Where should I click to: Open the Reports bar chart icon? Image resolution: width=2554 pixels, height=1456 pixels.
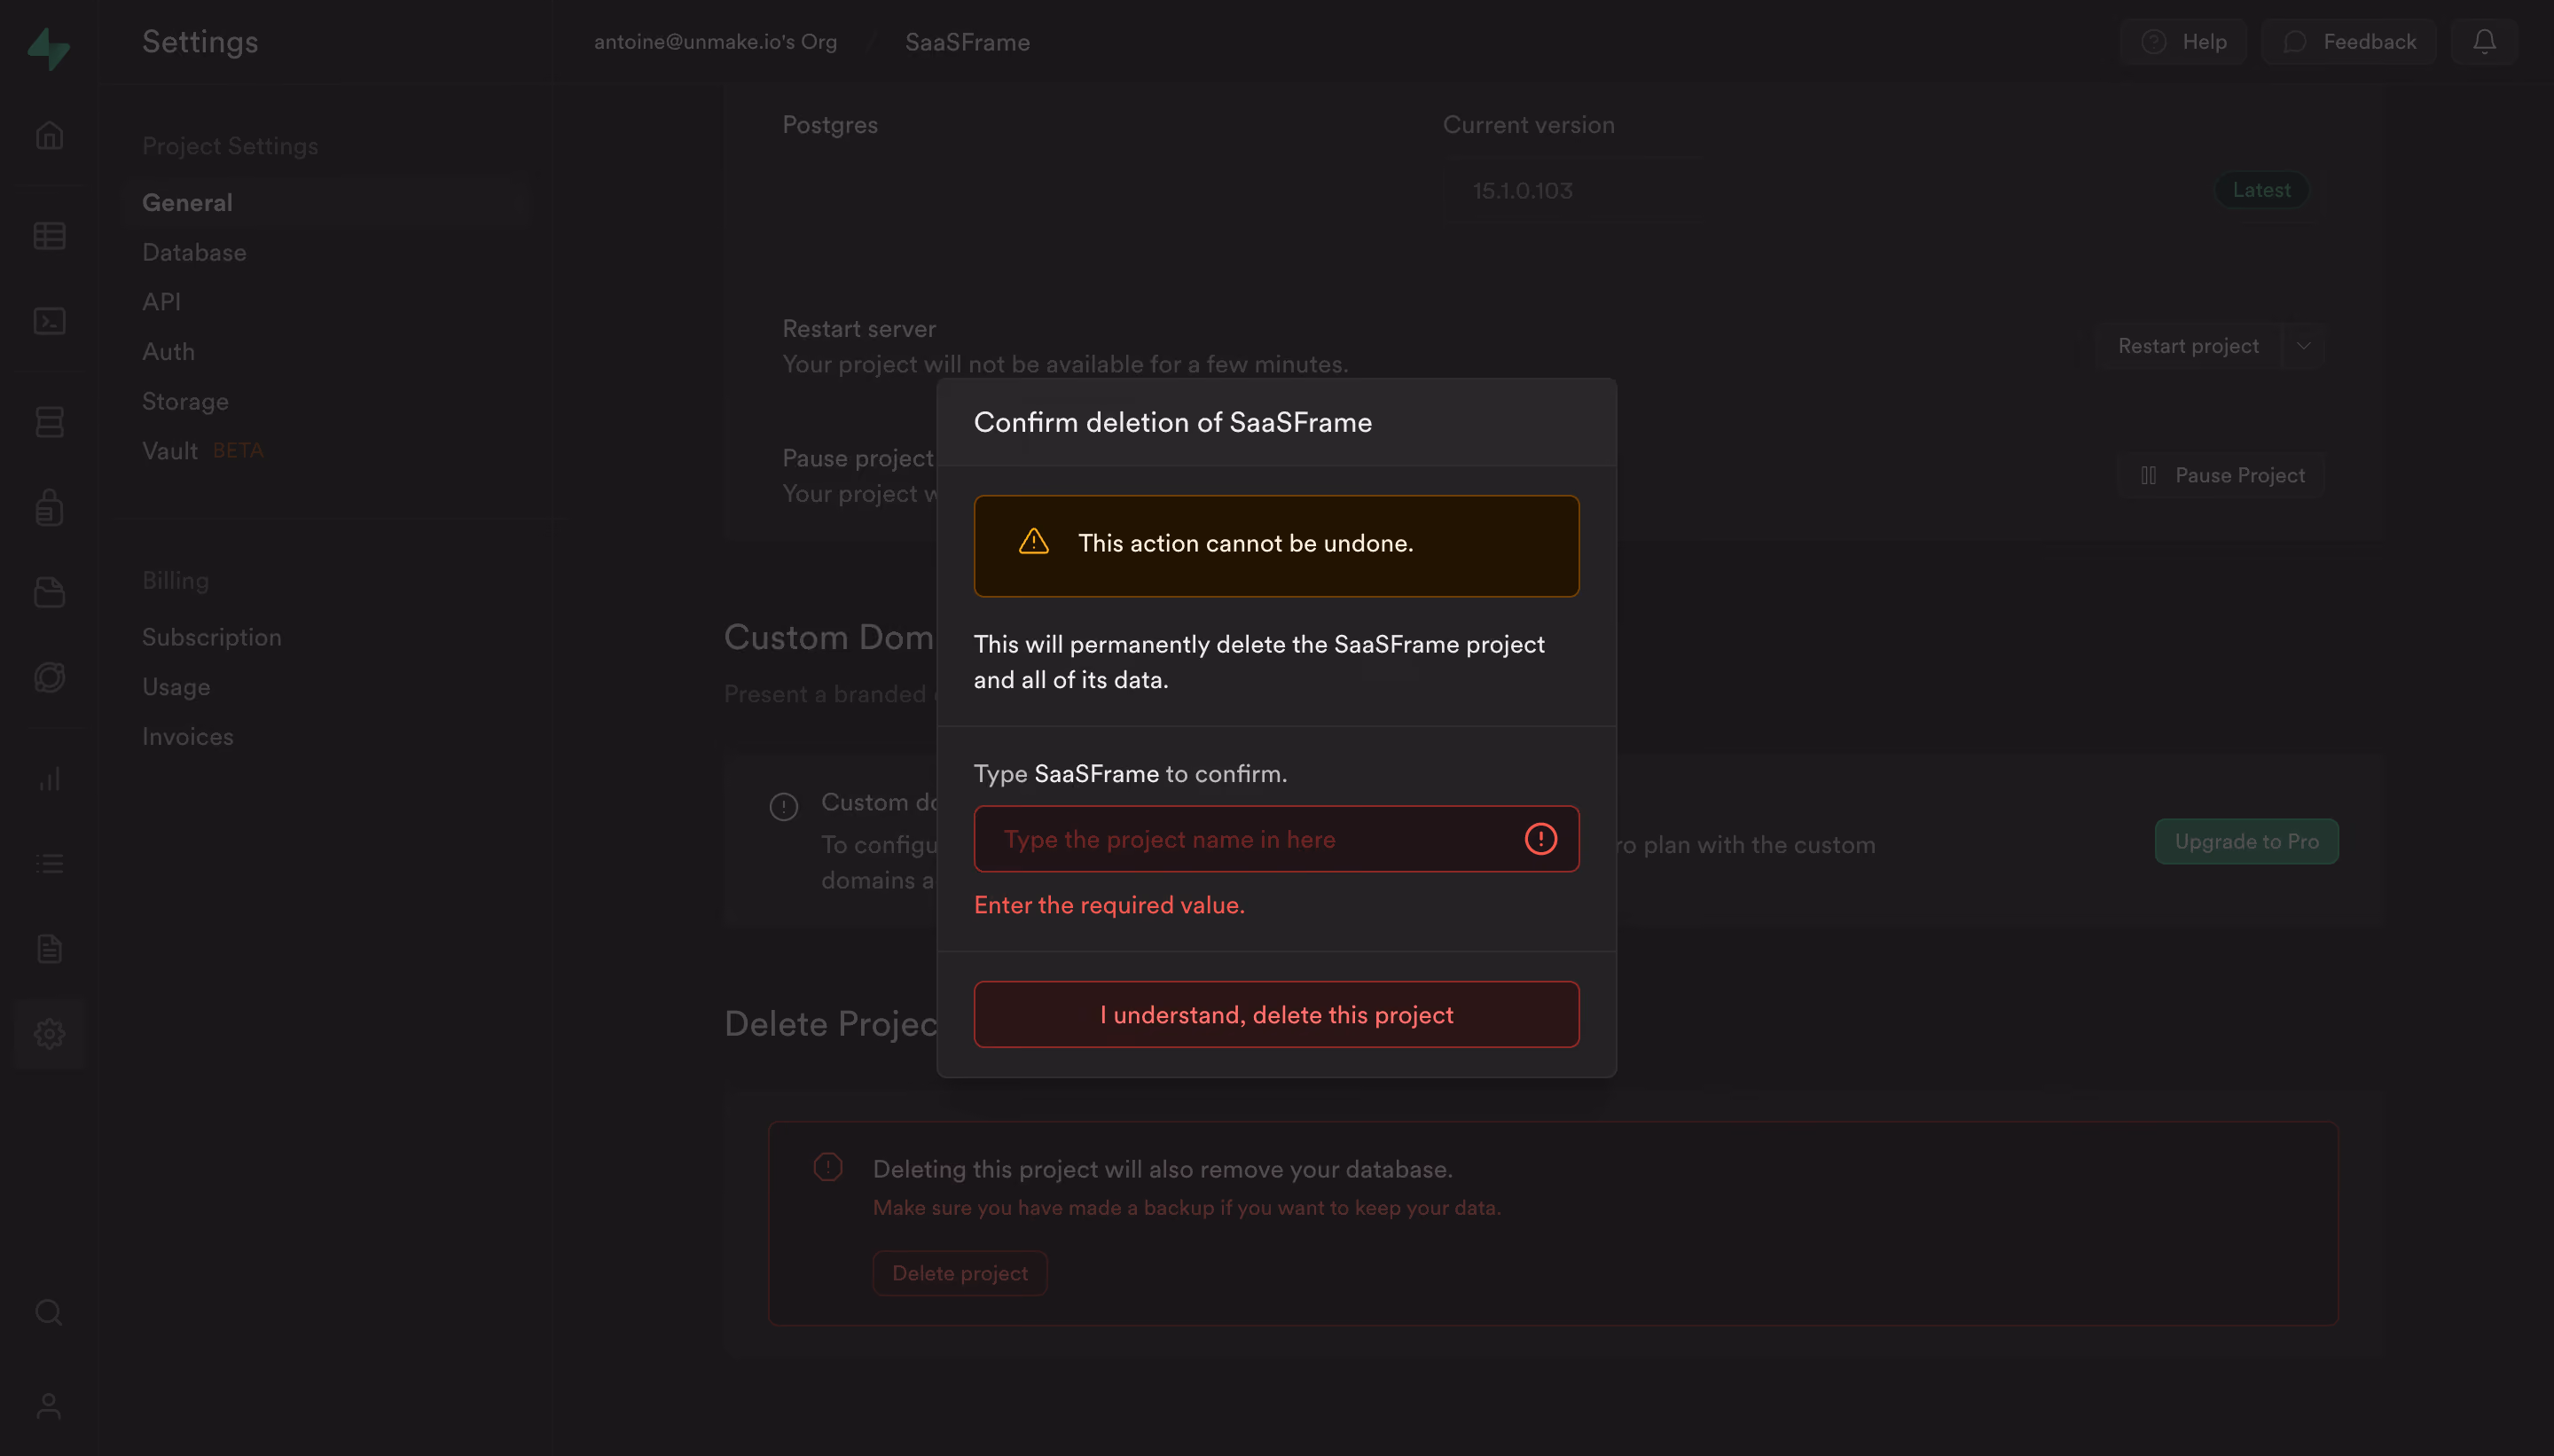[49, 779]
